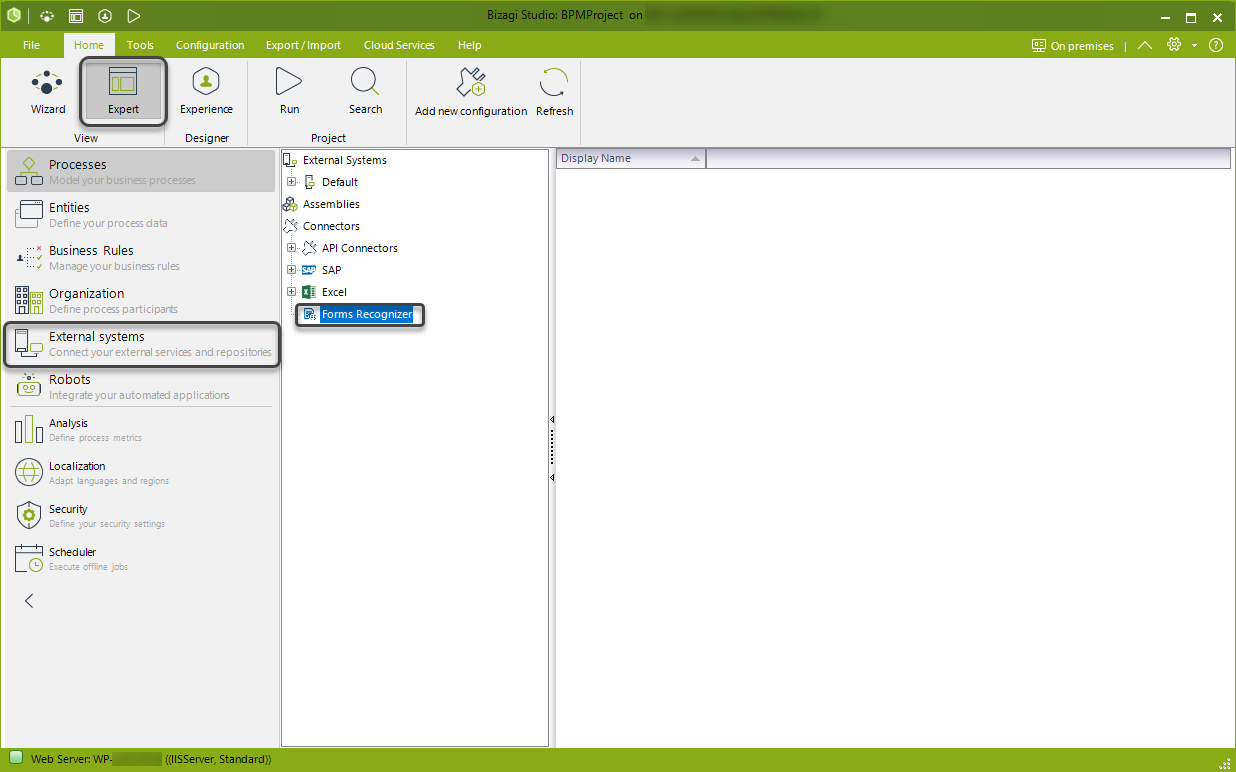Open Analysis module
The image size is (1236, 772).
click(x=141, y=429)
